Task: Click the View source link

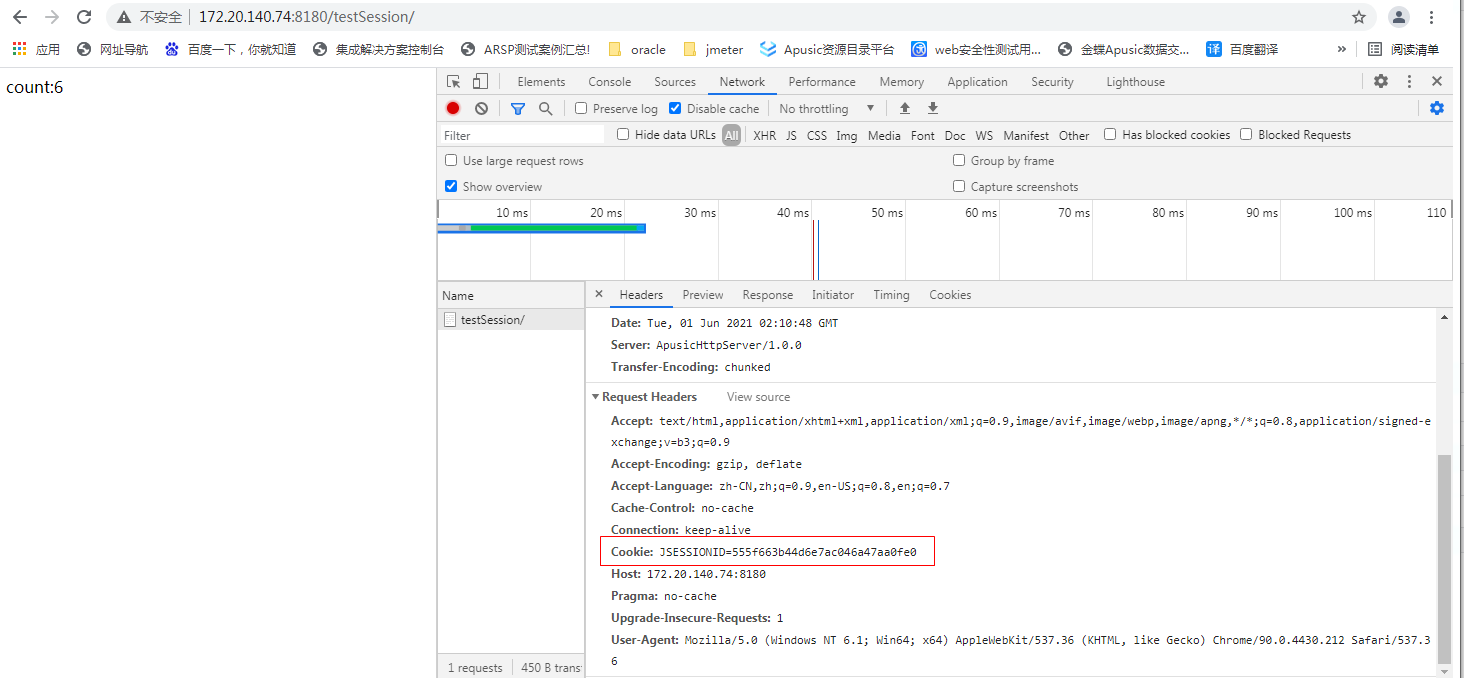Action: [x=758, y=397]
